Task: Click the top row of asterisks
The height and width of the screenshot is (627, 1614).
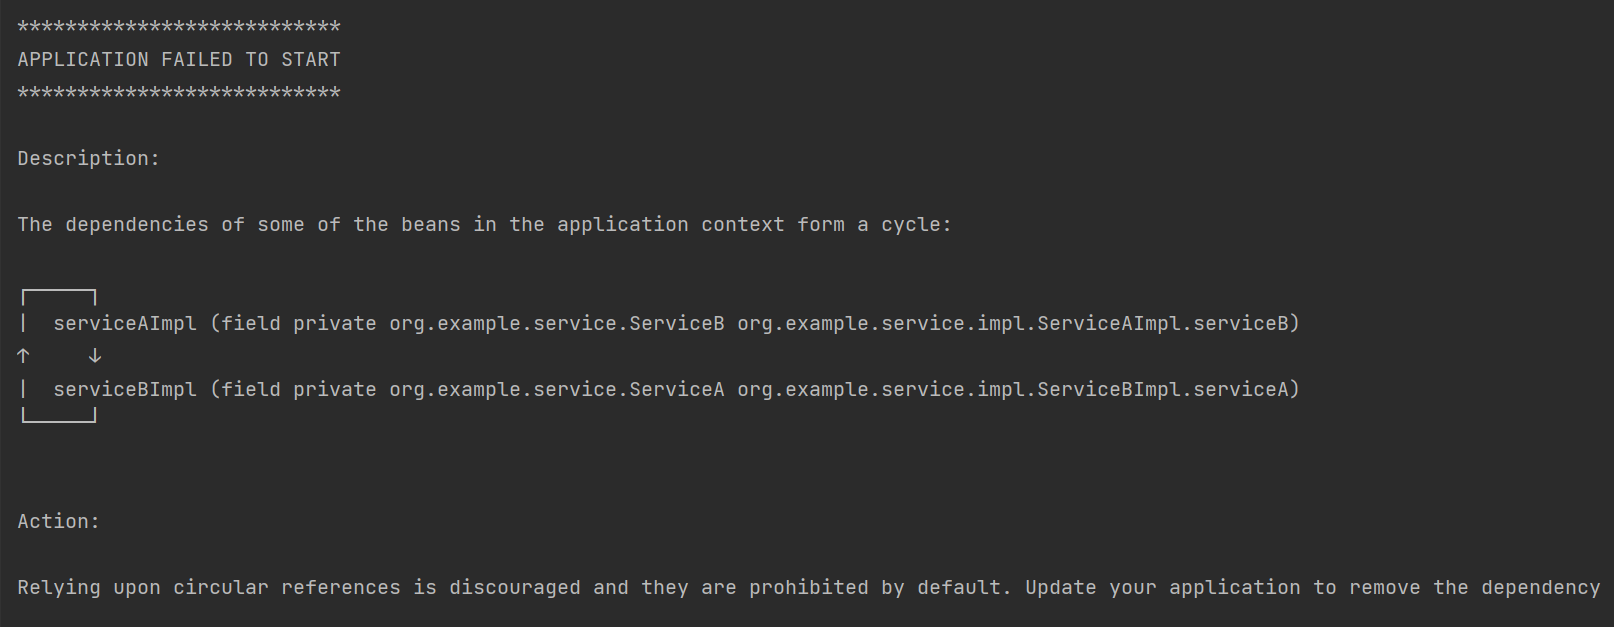Action: click(179, 27)
